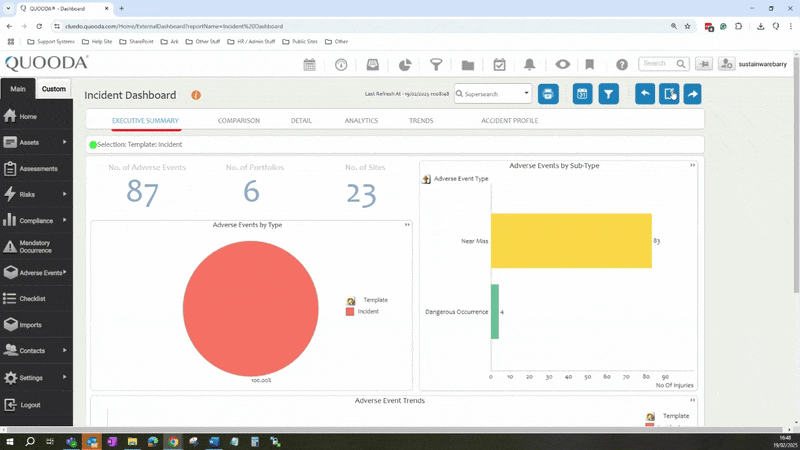
Task: Select the Main sidebar tab
Action: pyautogui.click(x=18, y=89)
